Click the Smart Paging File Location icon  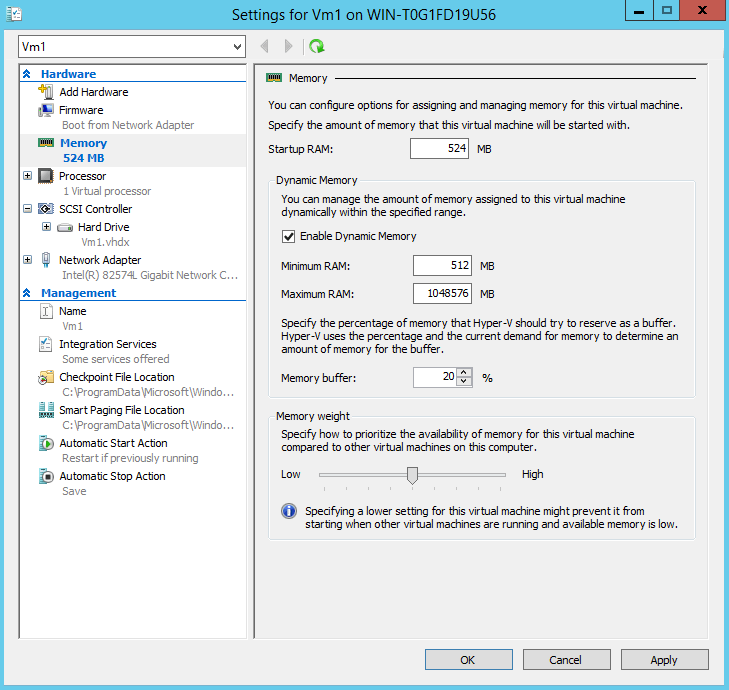click(x=46, y=410)
